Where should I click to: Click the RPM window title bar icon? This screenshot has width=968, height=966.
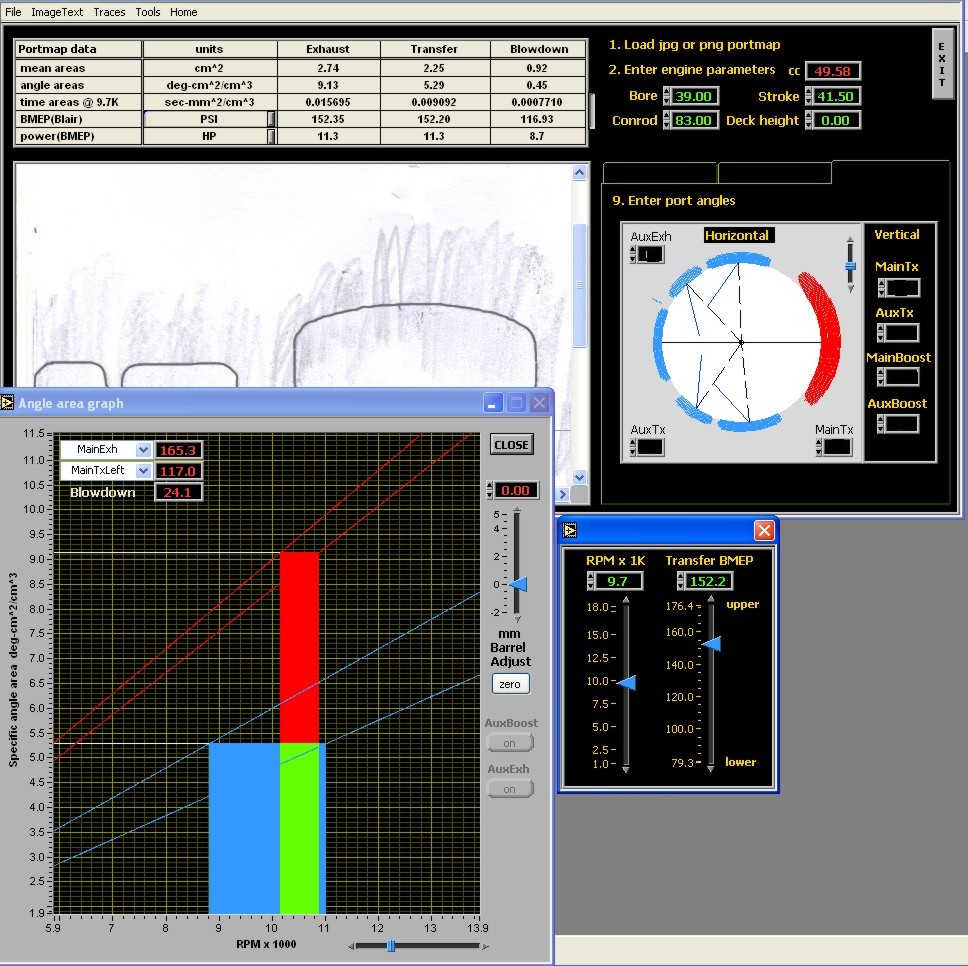(x=569, y=530)
